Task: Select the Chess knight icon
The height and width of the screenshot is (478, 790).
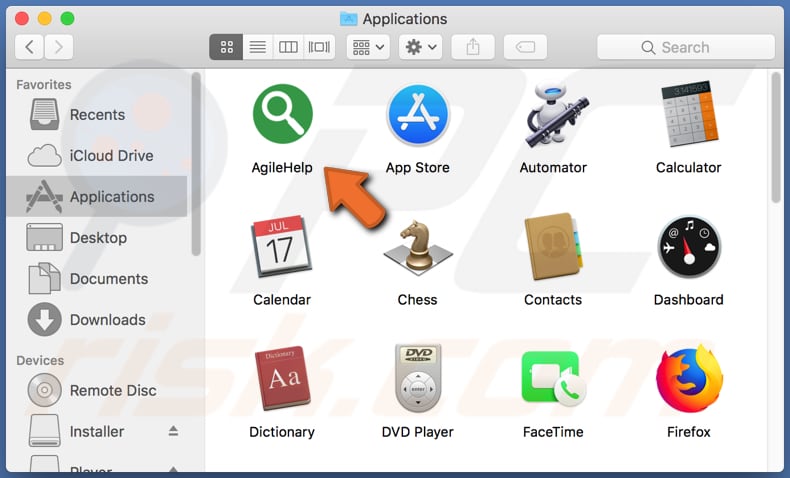Action: (418, 247)
